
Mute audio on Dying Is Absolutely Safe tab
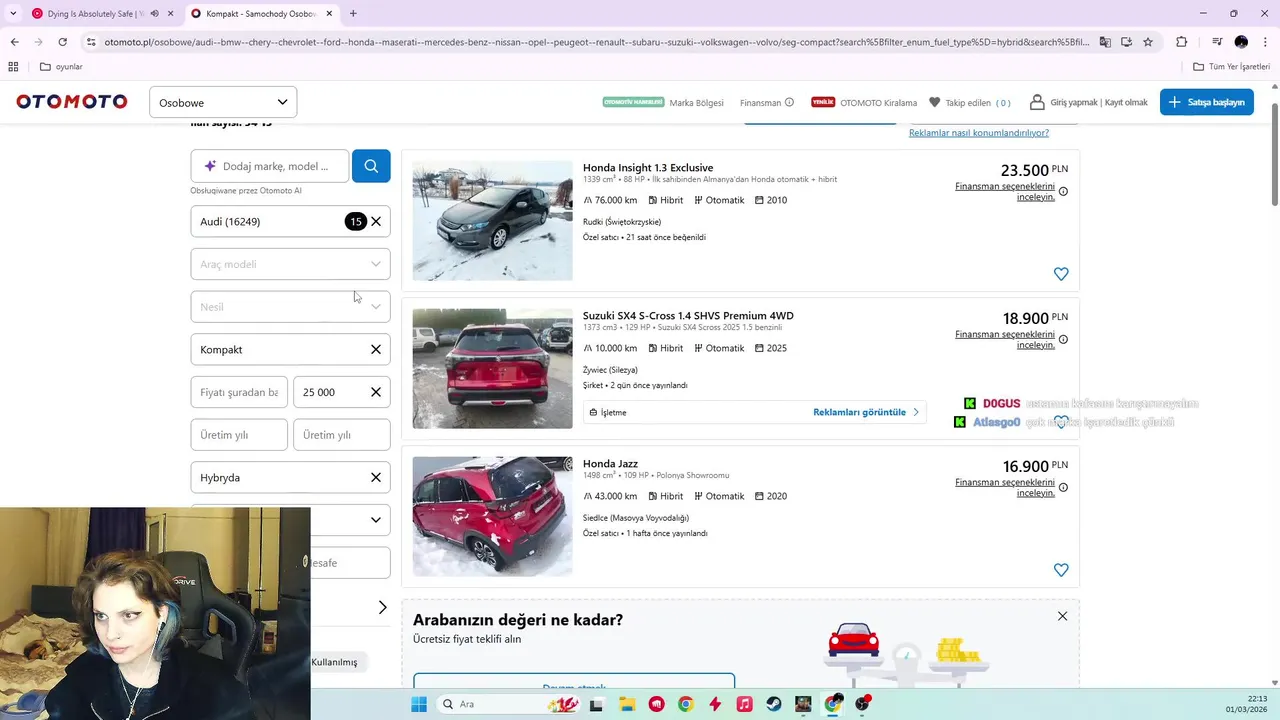(154, 14)
